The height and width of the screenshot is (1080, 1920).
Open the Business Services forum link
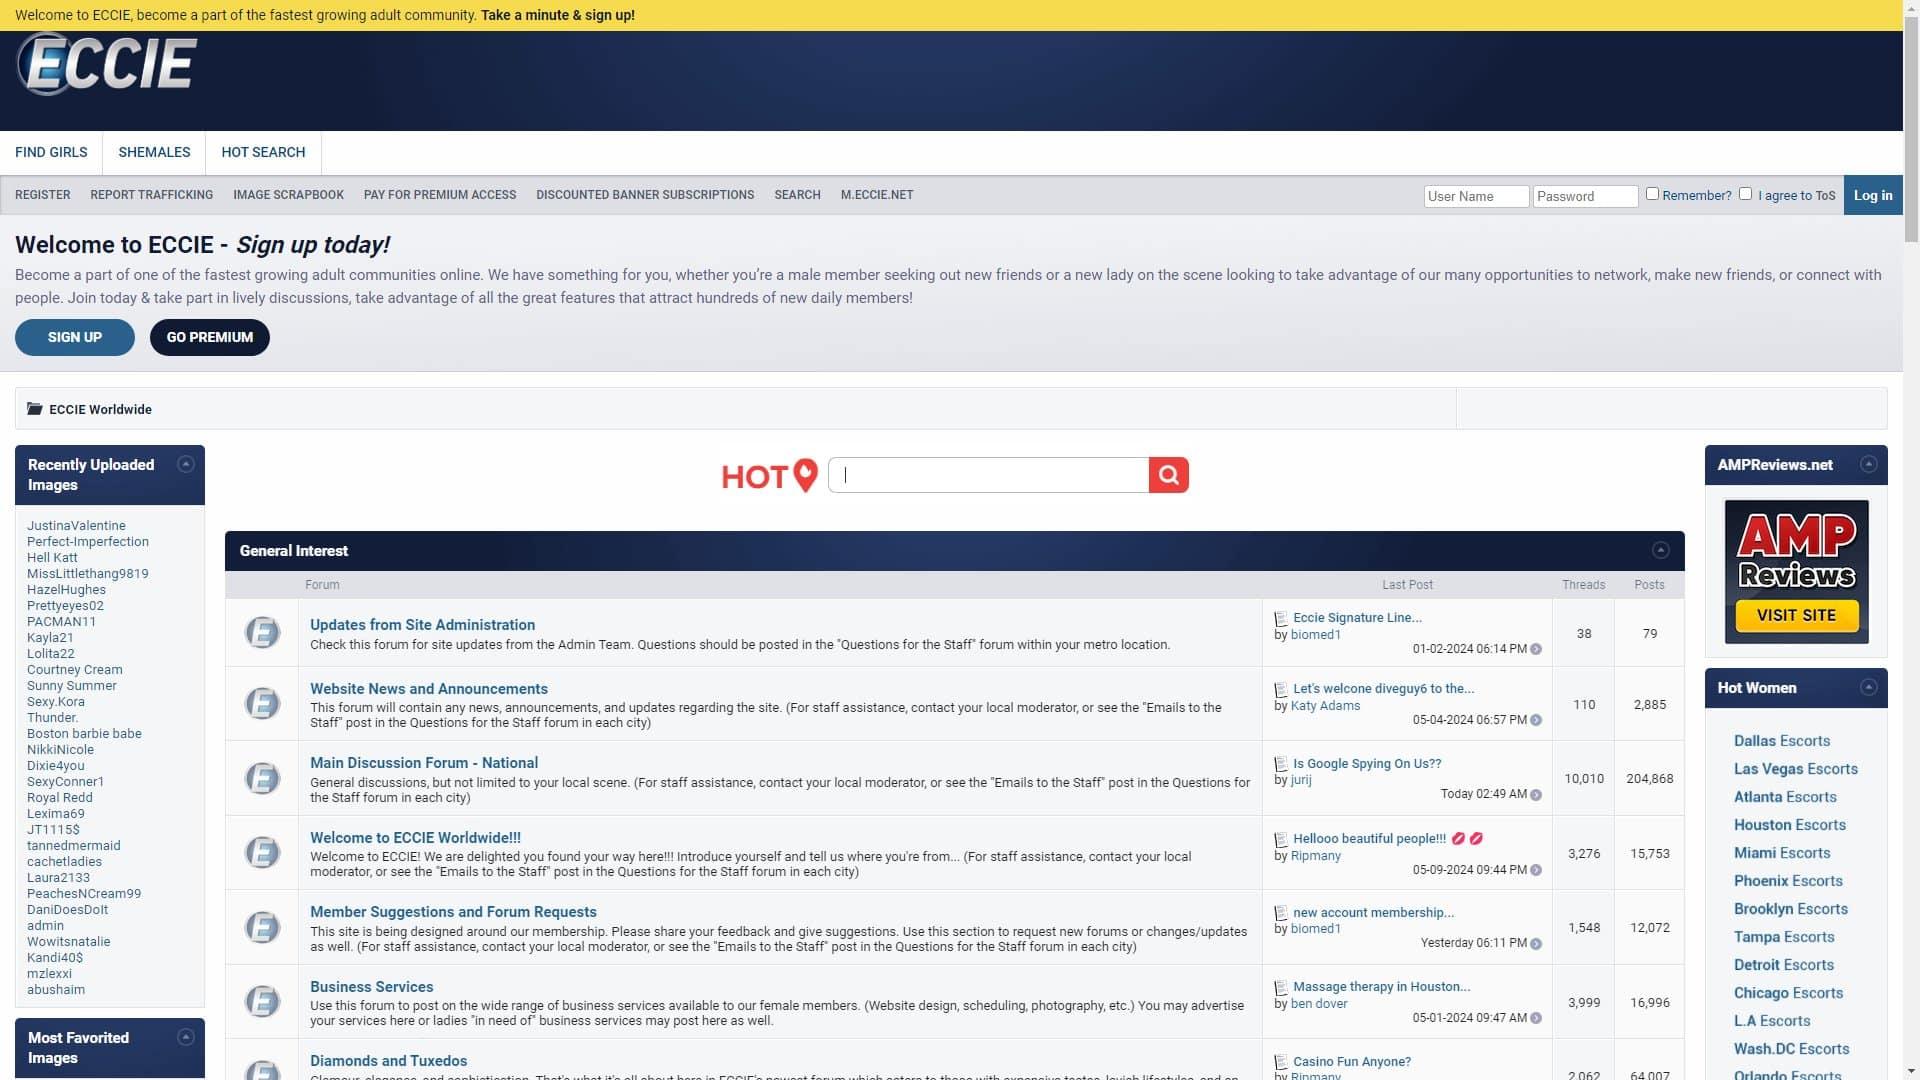click(x=371, y=987)
